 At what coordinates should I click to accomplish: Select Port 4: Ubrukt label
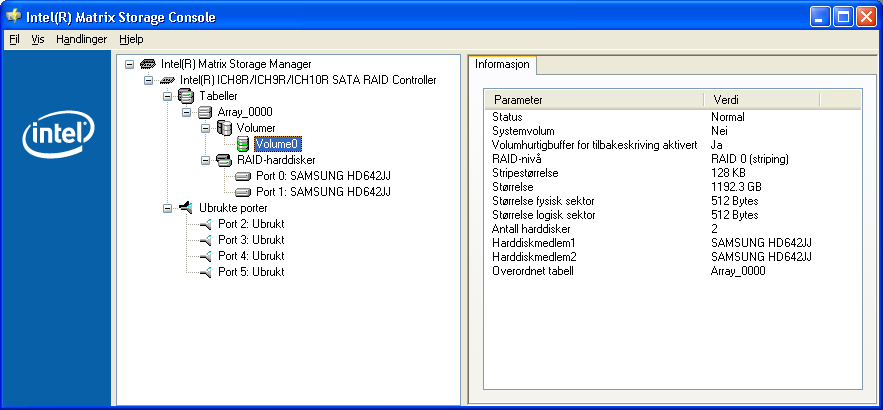[x=251, y=256]
